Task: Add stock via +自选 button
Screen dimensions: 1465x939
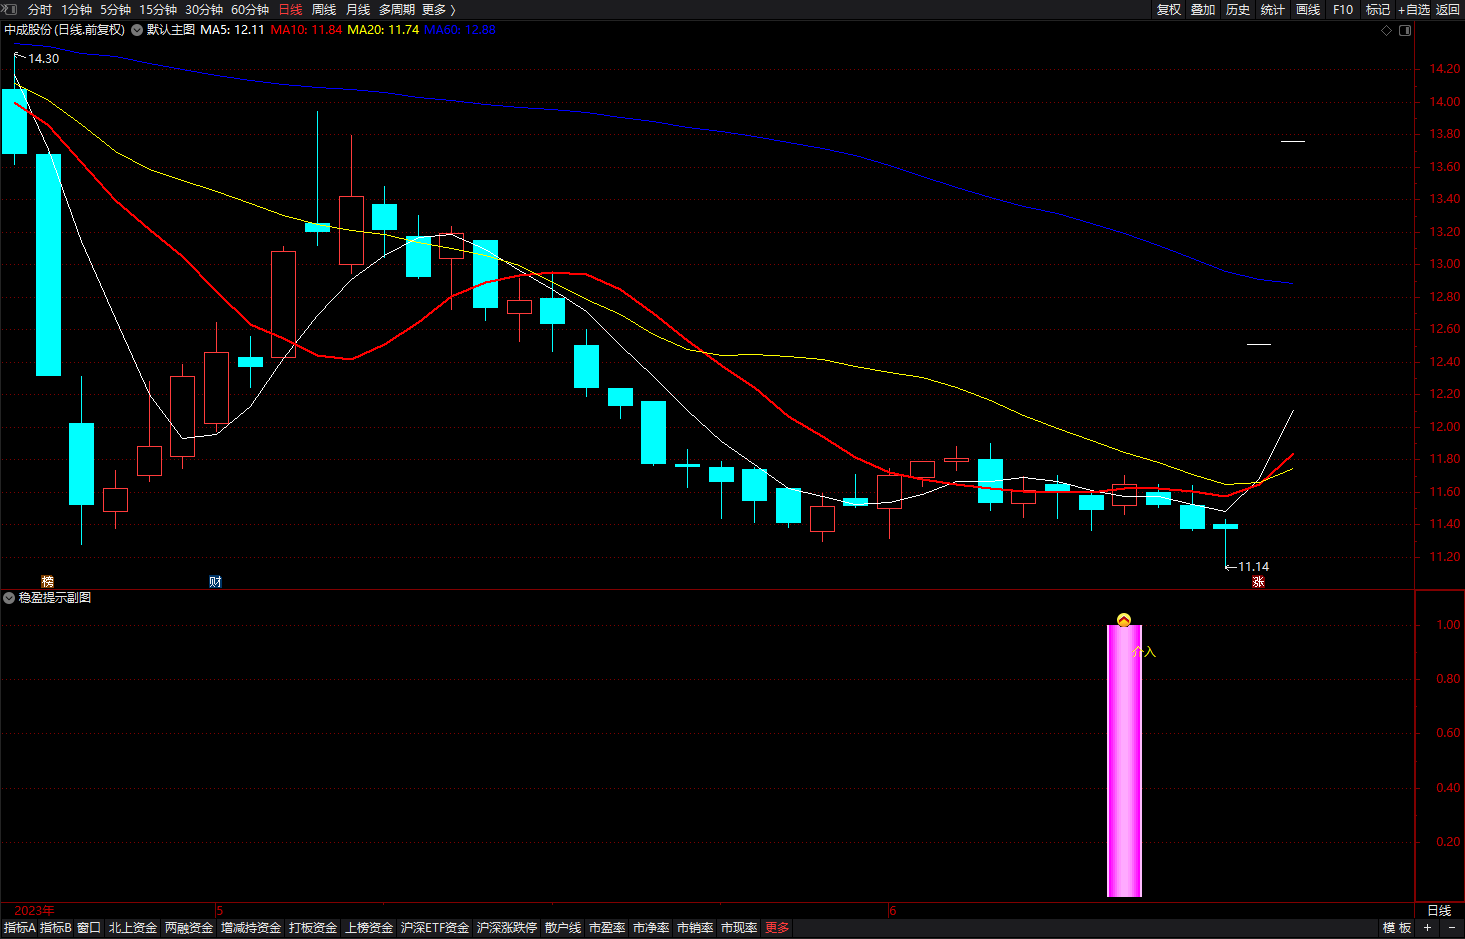Action: tap(1414, 10)
